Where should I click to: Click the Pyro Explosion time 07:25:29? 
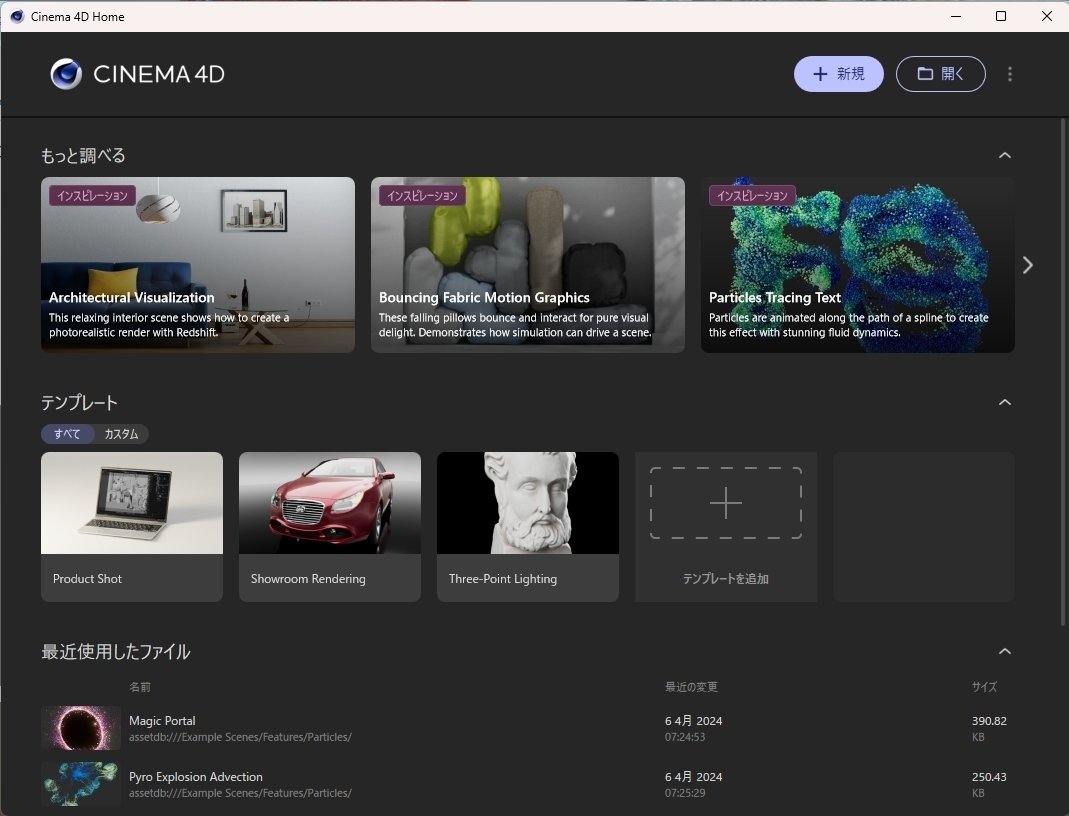point(685,793)
